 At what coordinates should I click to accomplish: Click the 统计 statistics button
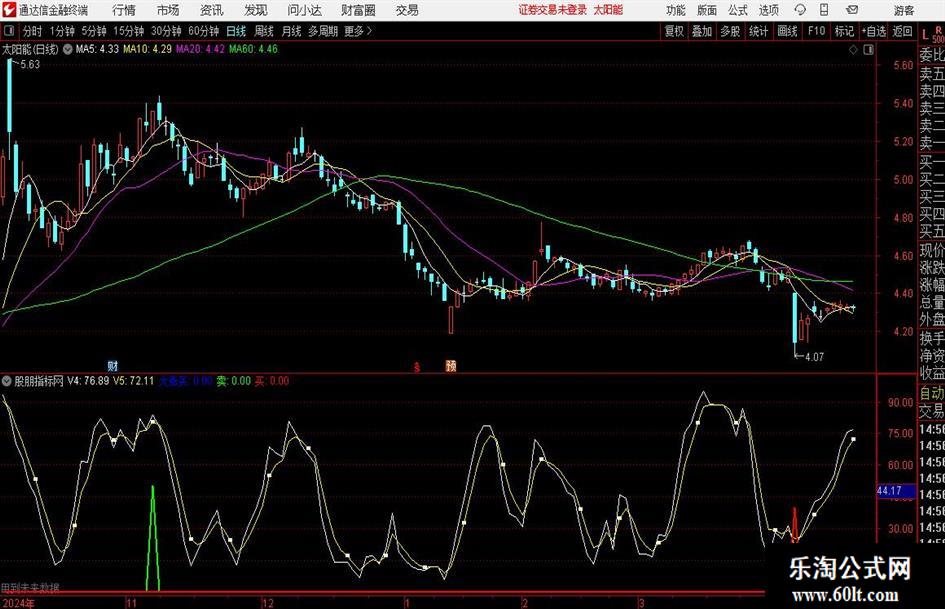[758, 31]
